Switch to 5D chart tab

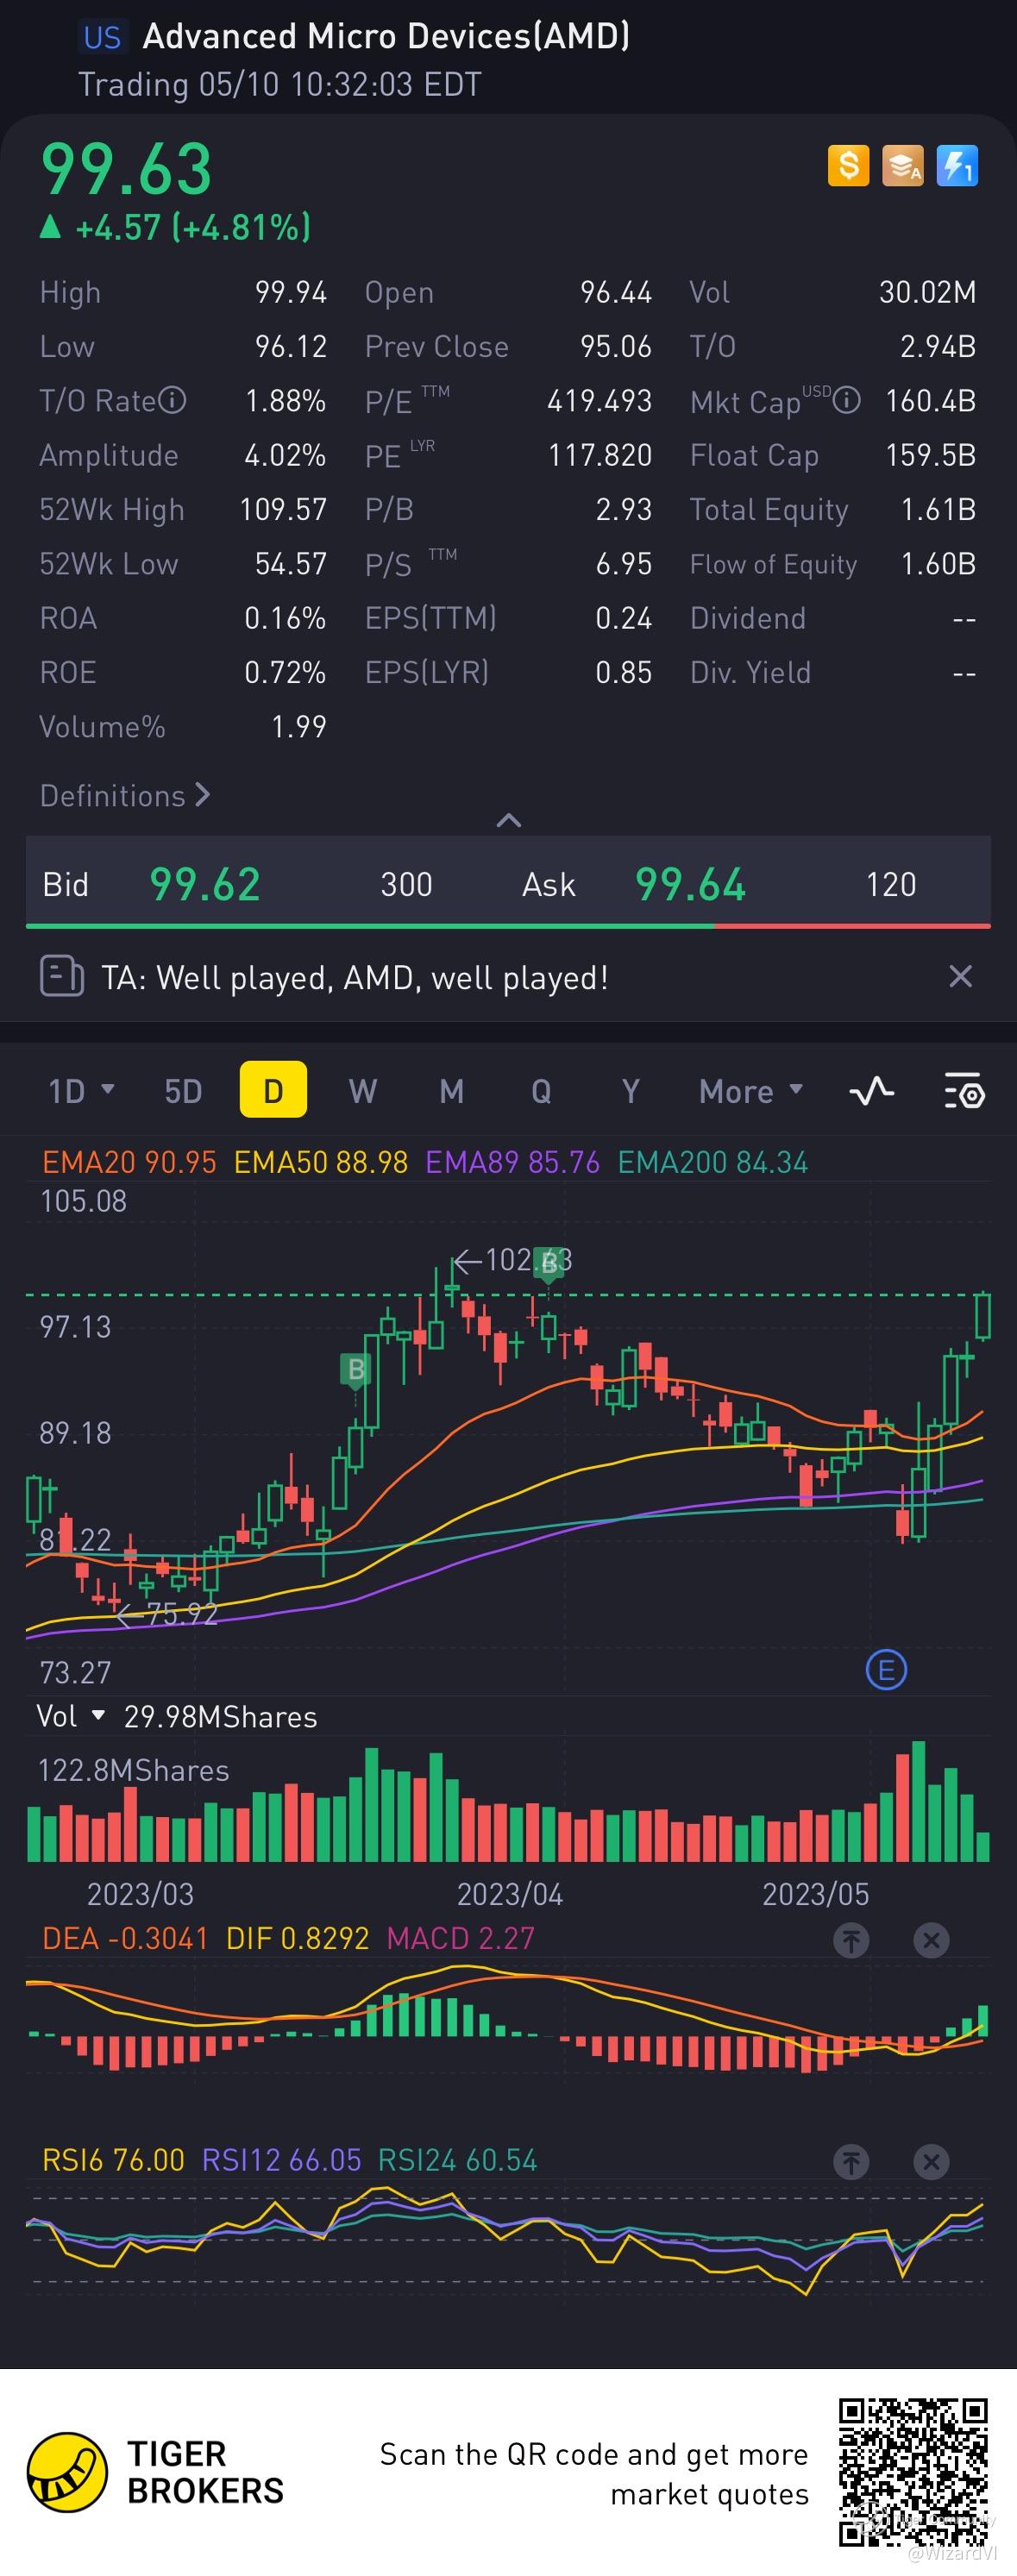tap(183, 1090)
